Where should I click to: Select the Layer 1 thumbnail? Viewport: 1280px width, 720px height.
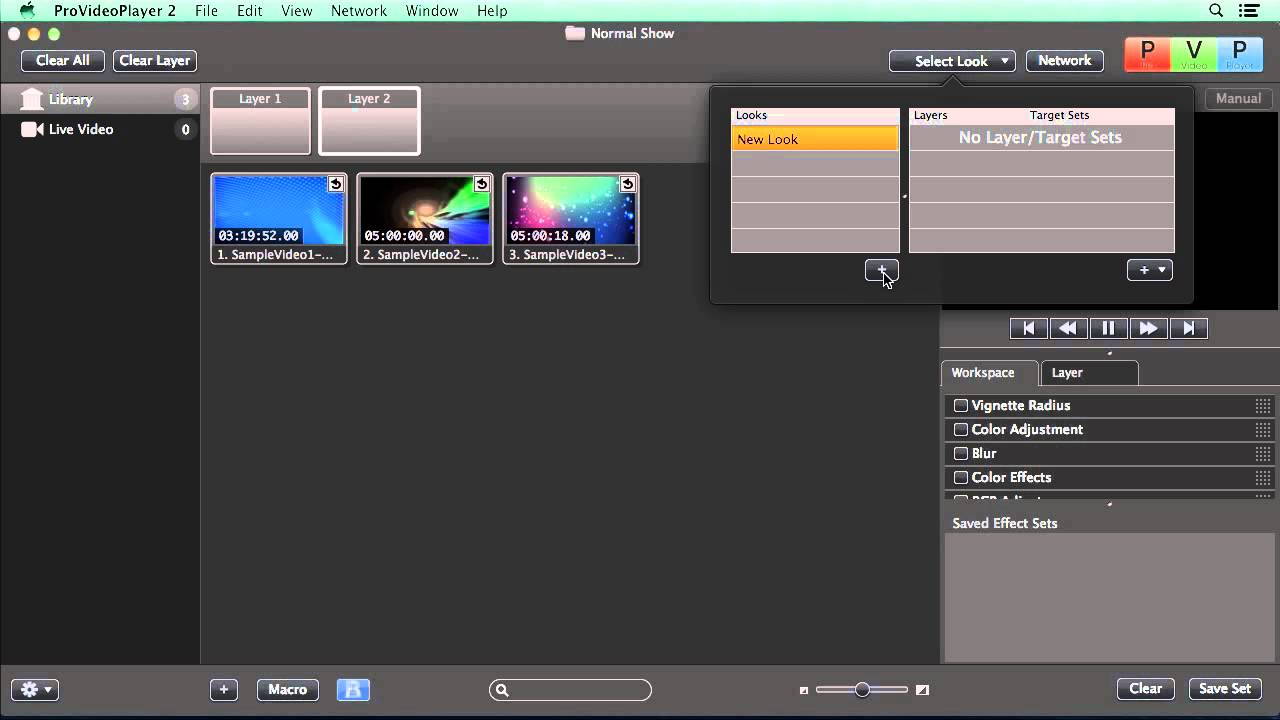pos(260,121)
